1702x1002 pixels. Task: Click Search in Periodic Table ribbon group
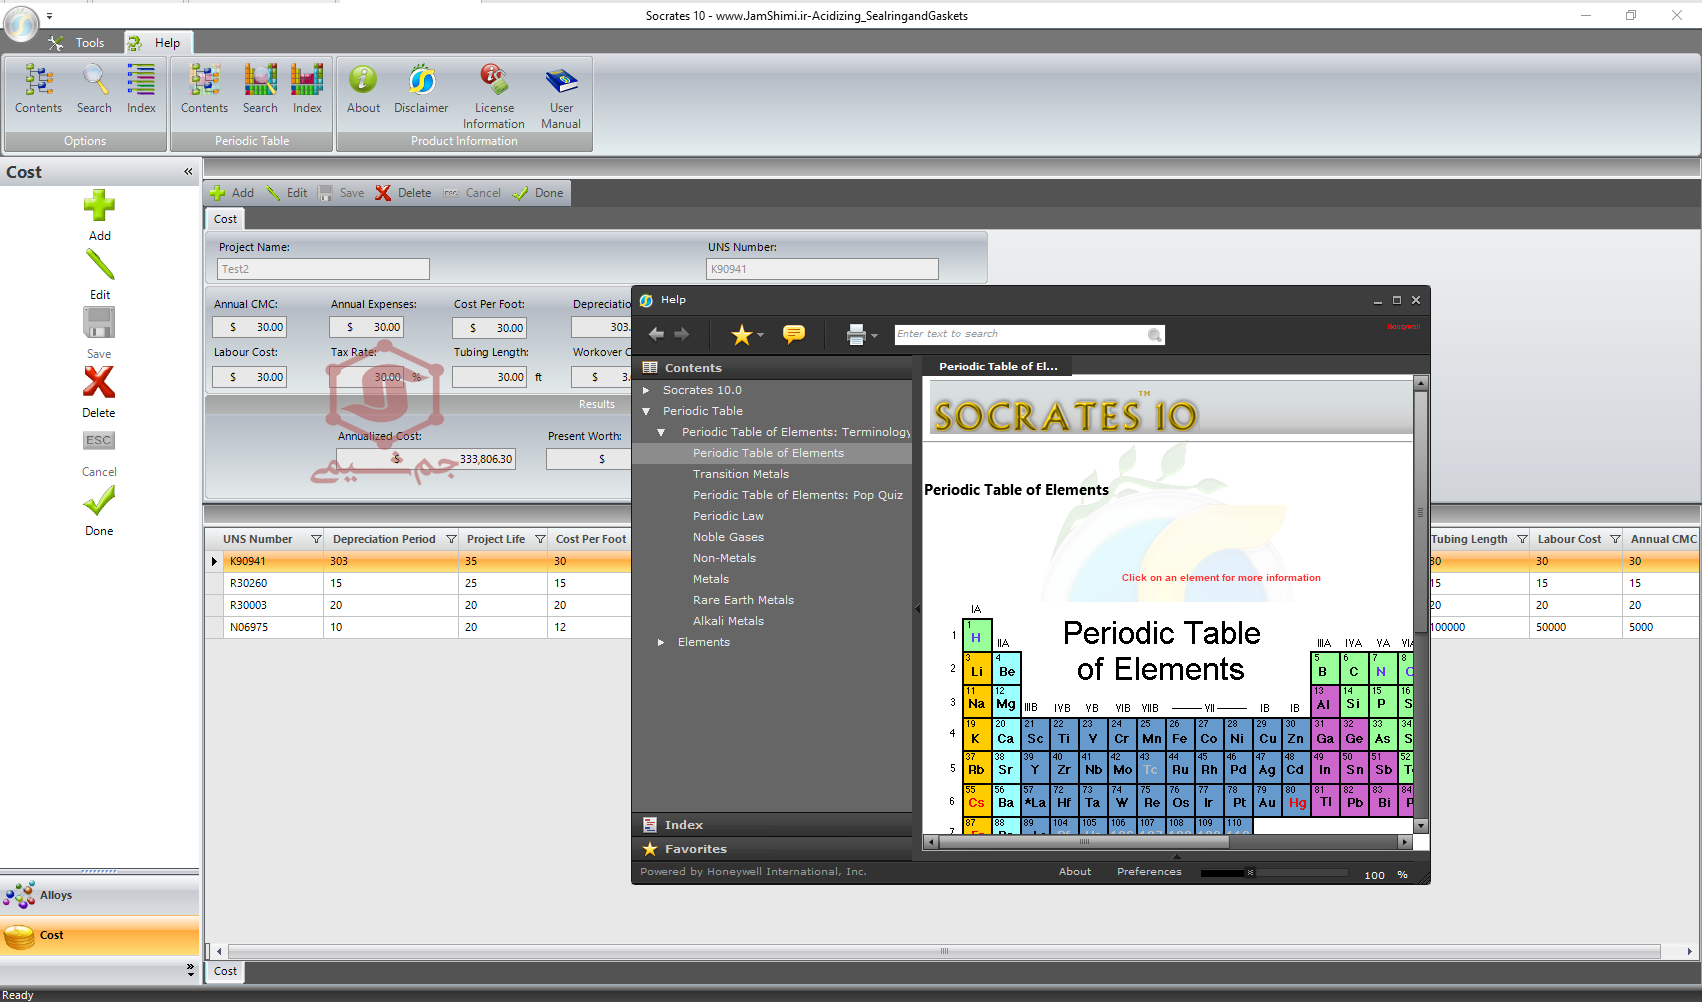click(260, 89)
